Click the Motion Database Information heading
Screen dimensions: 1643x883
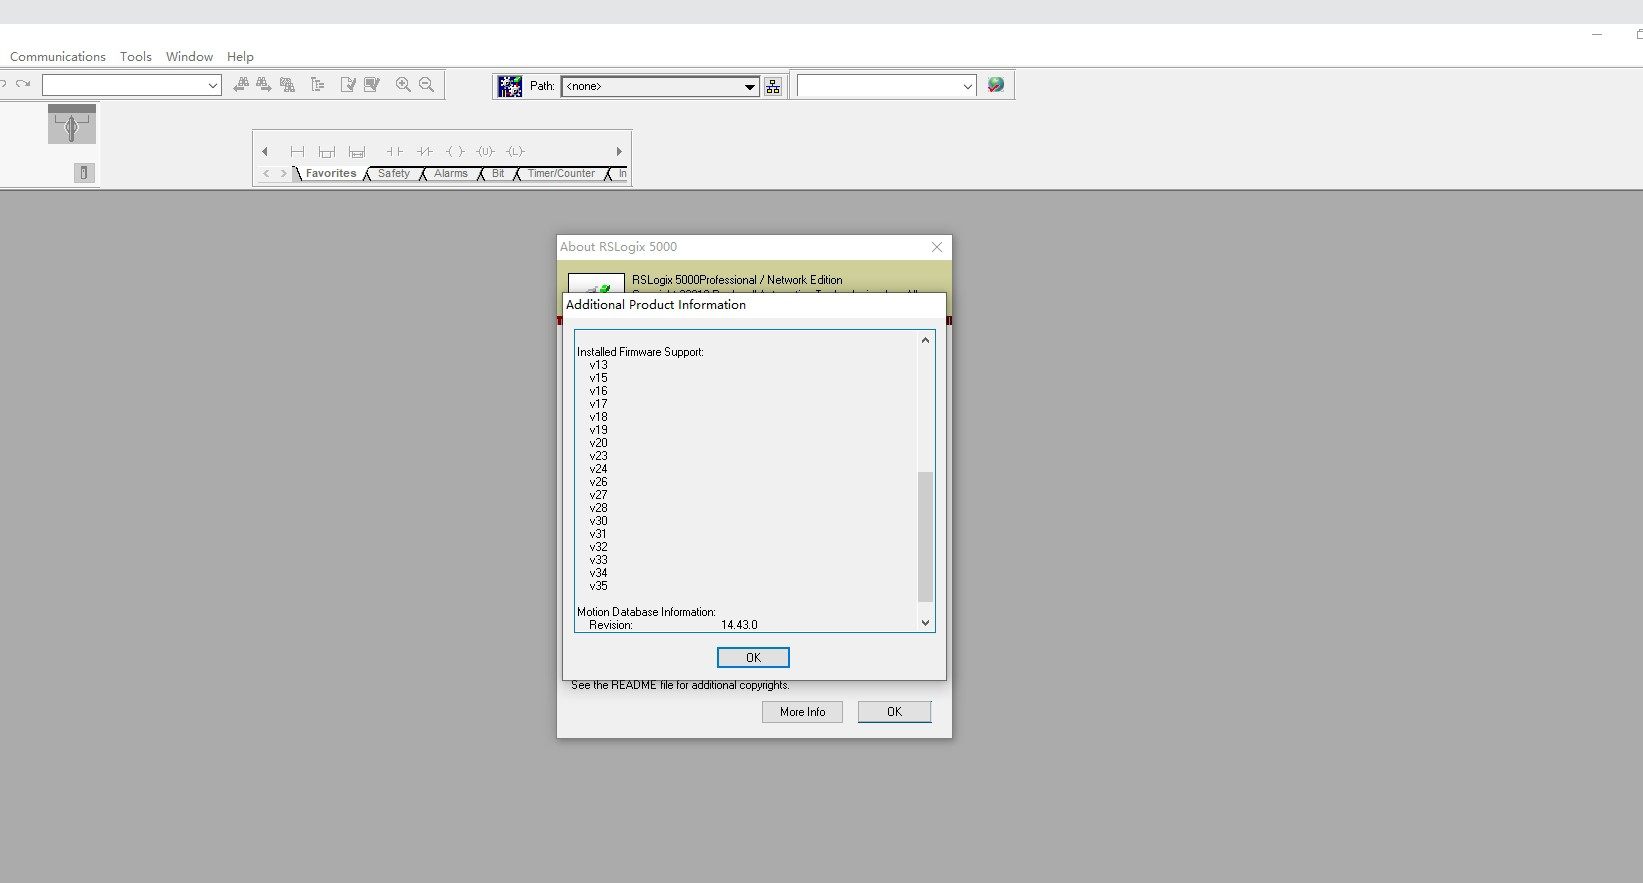pos(646,612)
